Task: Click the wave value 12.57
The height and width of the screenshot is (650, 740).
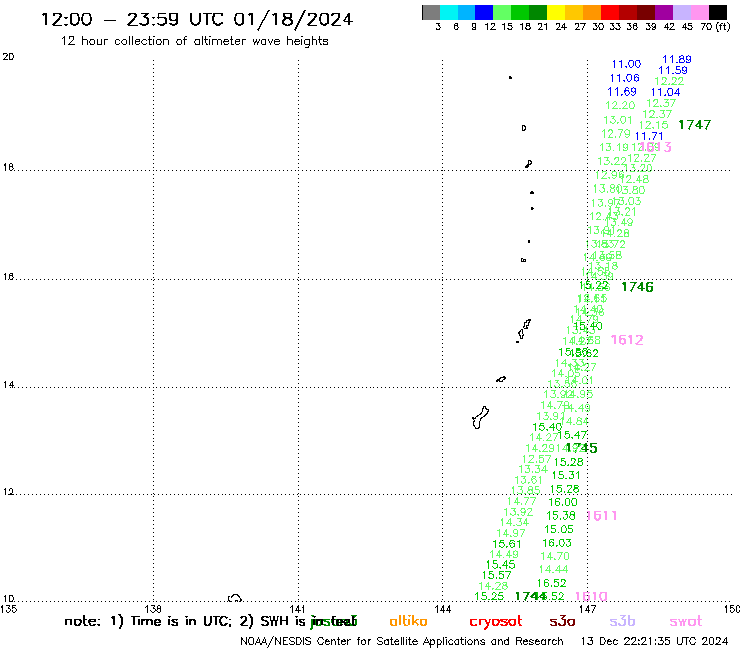Action: pos(537,459)
